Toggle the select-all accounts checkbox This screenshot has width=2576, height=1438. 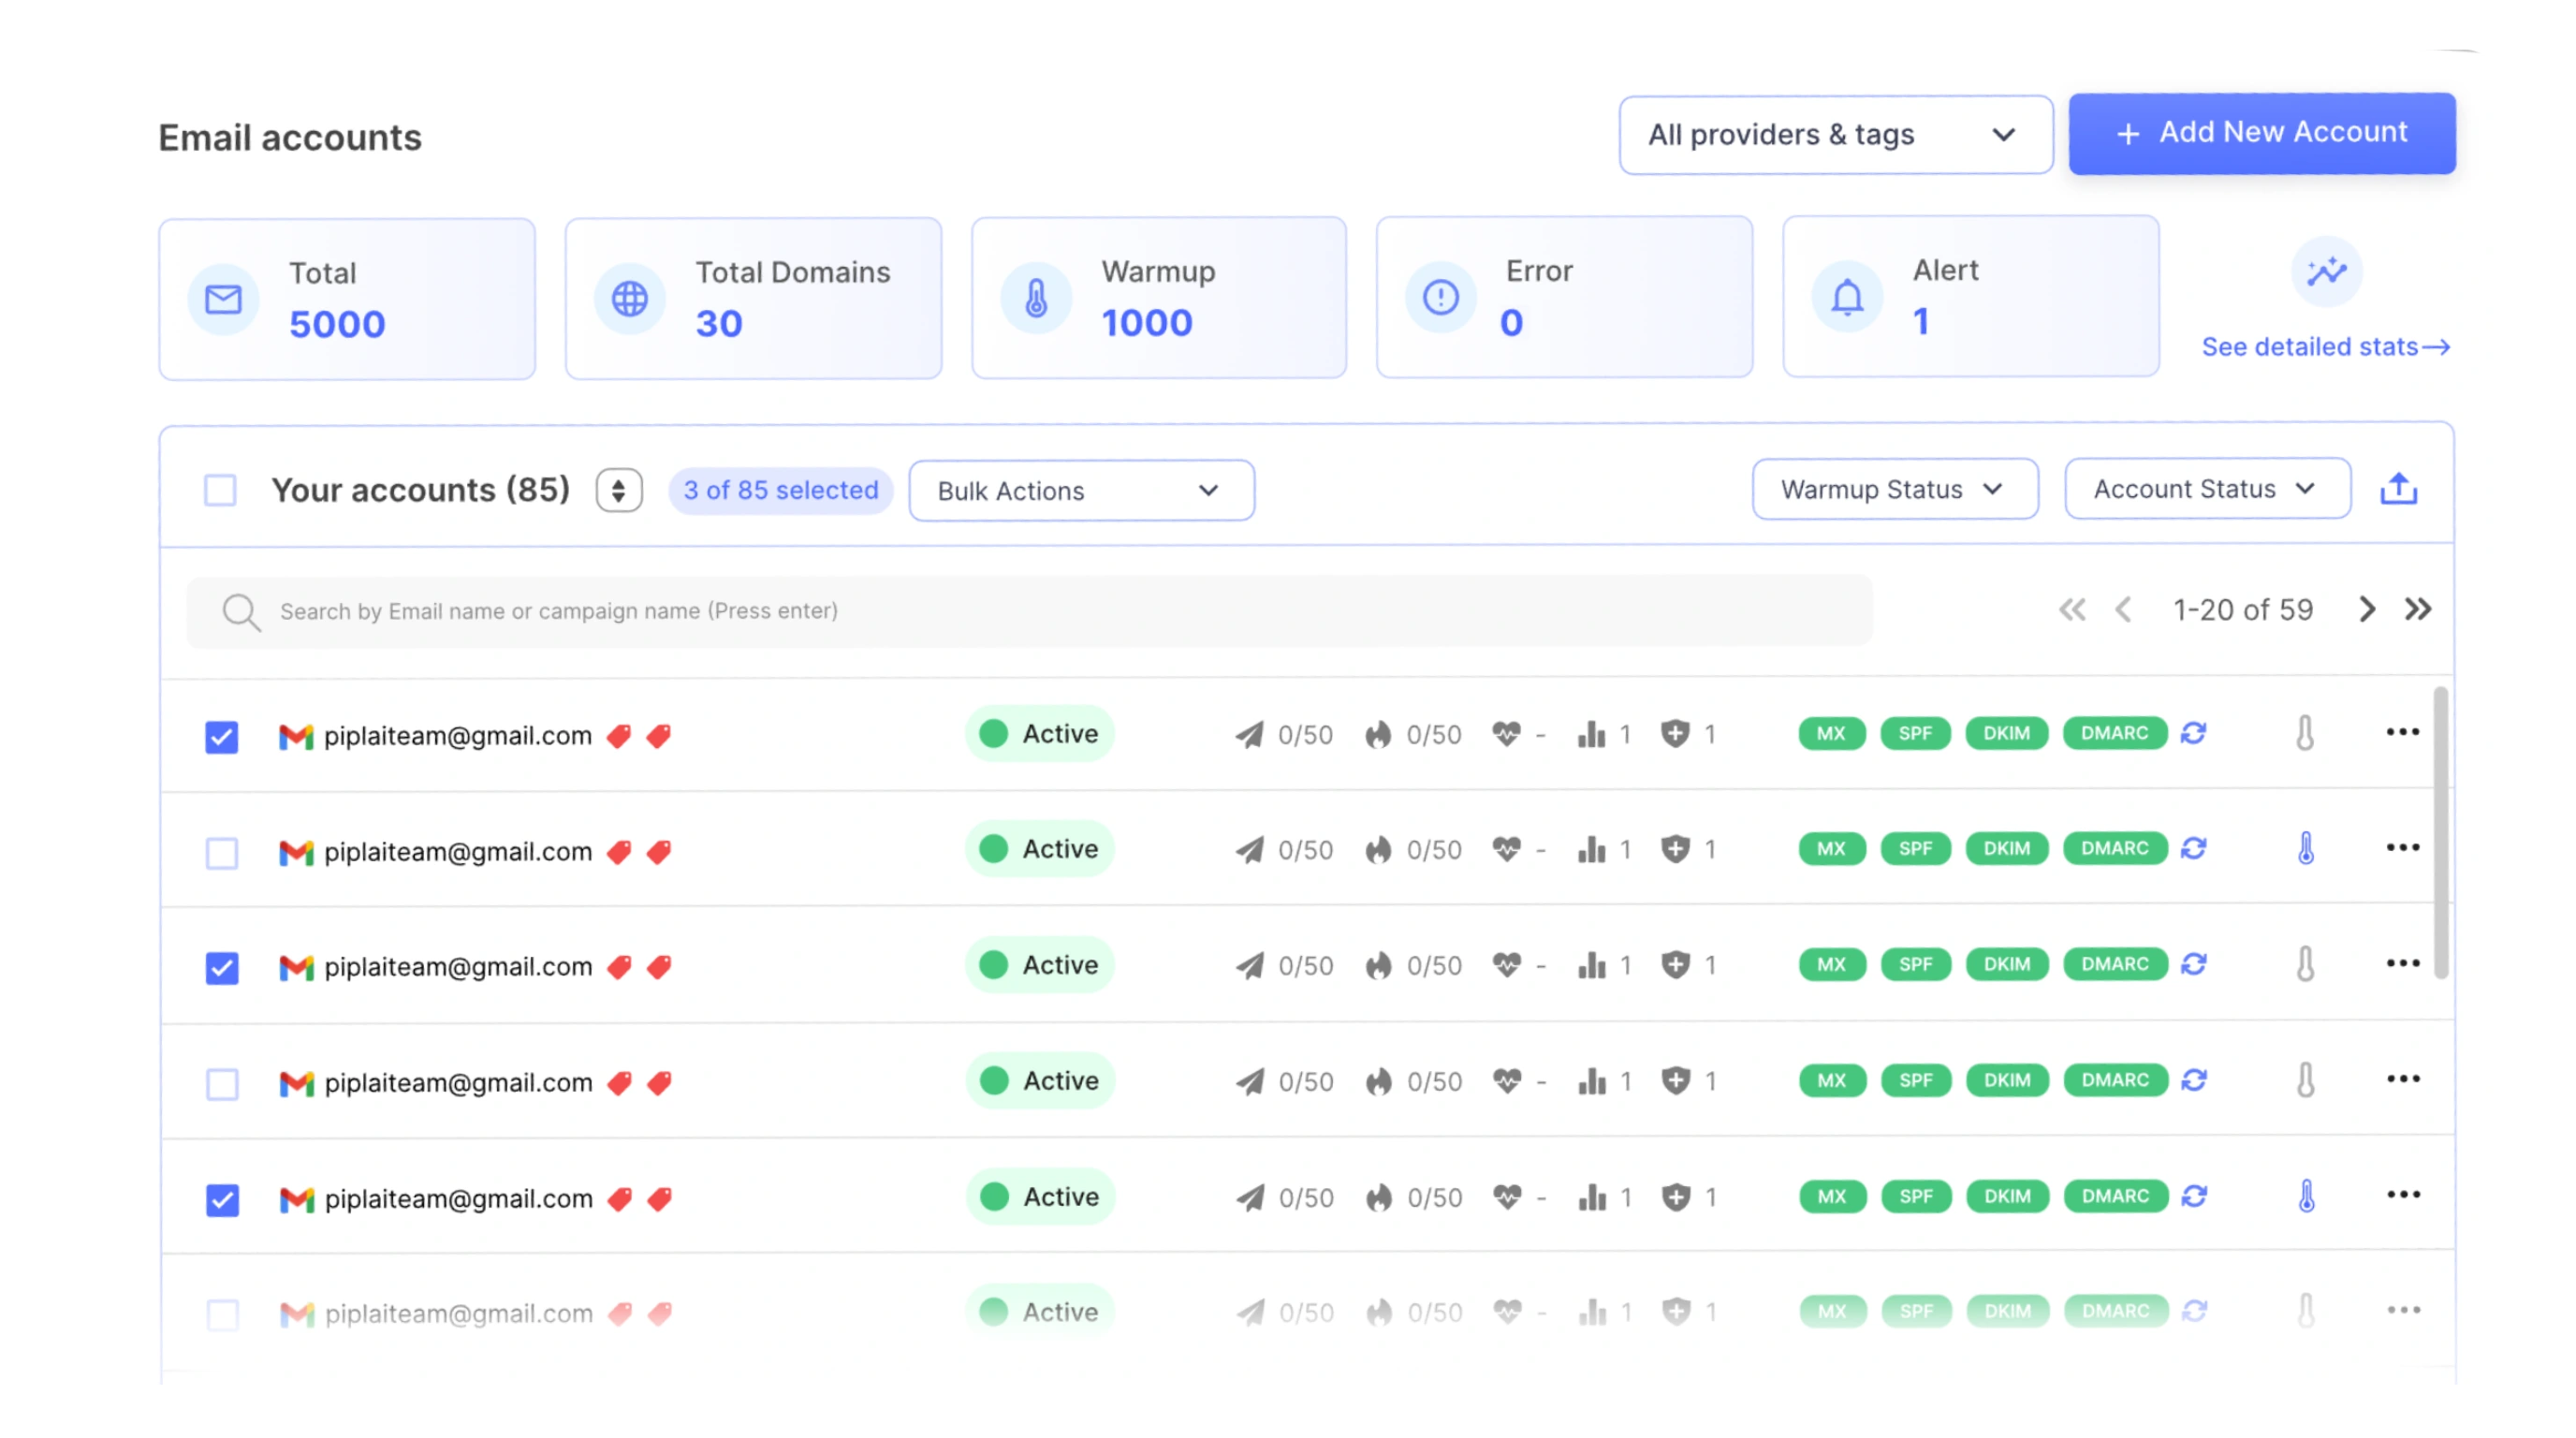(220, 491)
